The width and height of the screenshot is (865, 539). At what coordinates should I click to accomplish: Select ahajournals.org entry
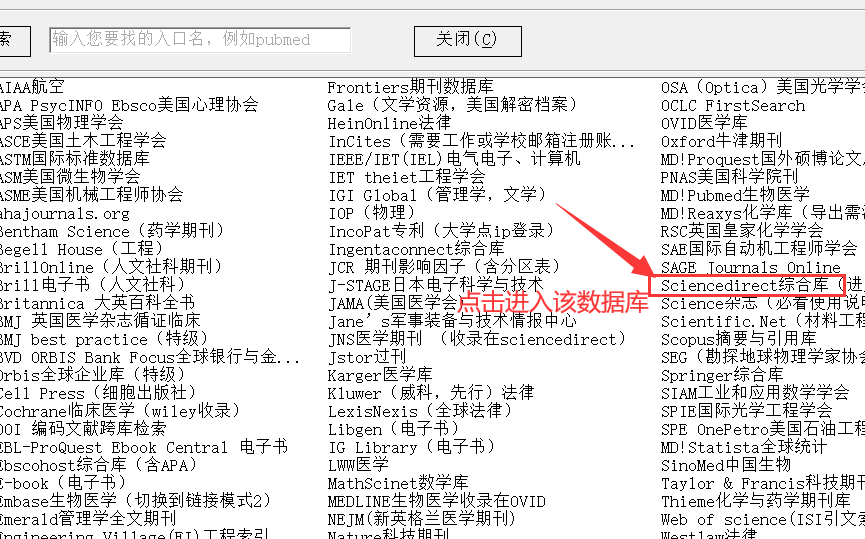click(65, 213)
